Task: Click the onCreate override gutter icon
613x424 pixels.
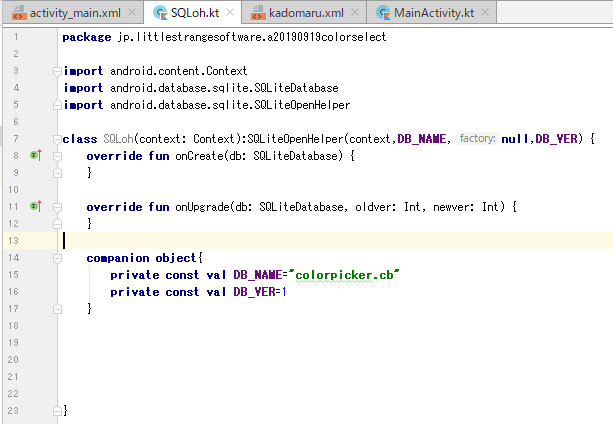Action: click(36, 156)
